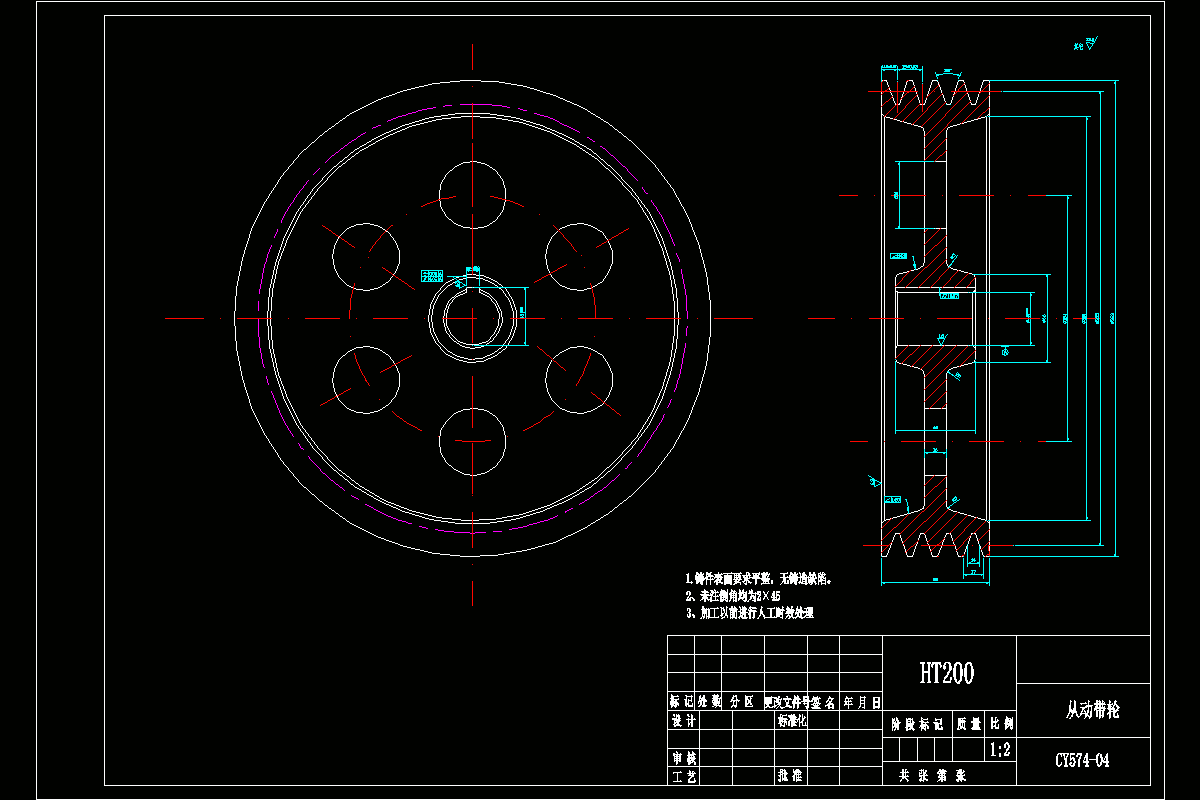Image resolution: width=1200 pixels, height=800 pixels.
Task: Select the 签名 column header
Action: point(825,702)
